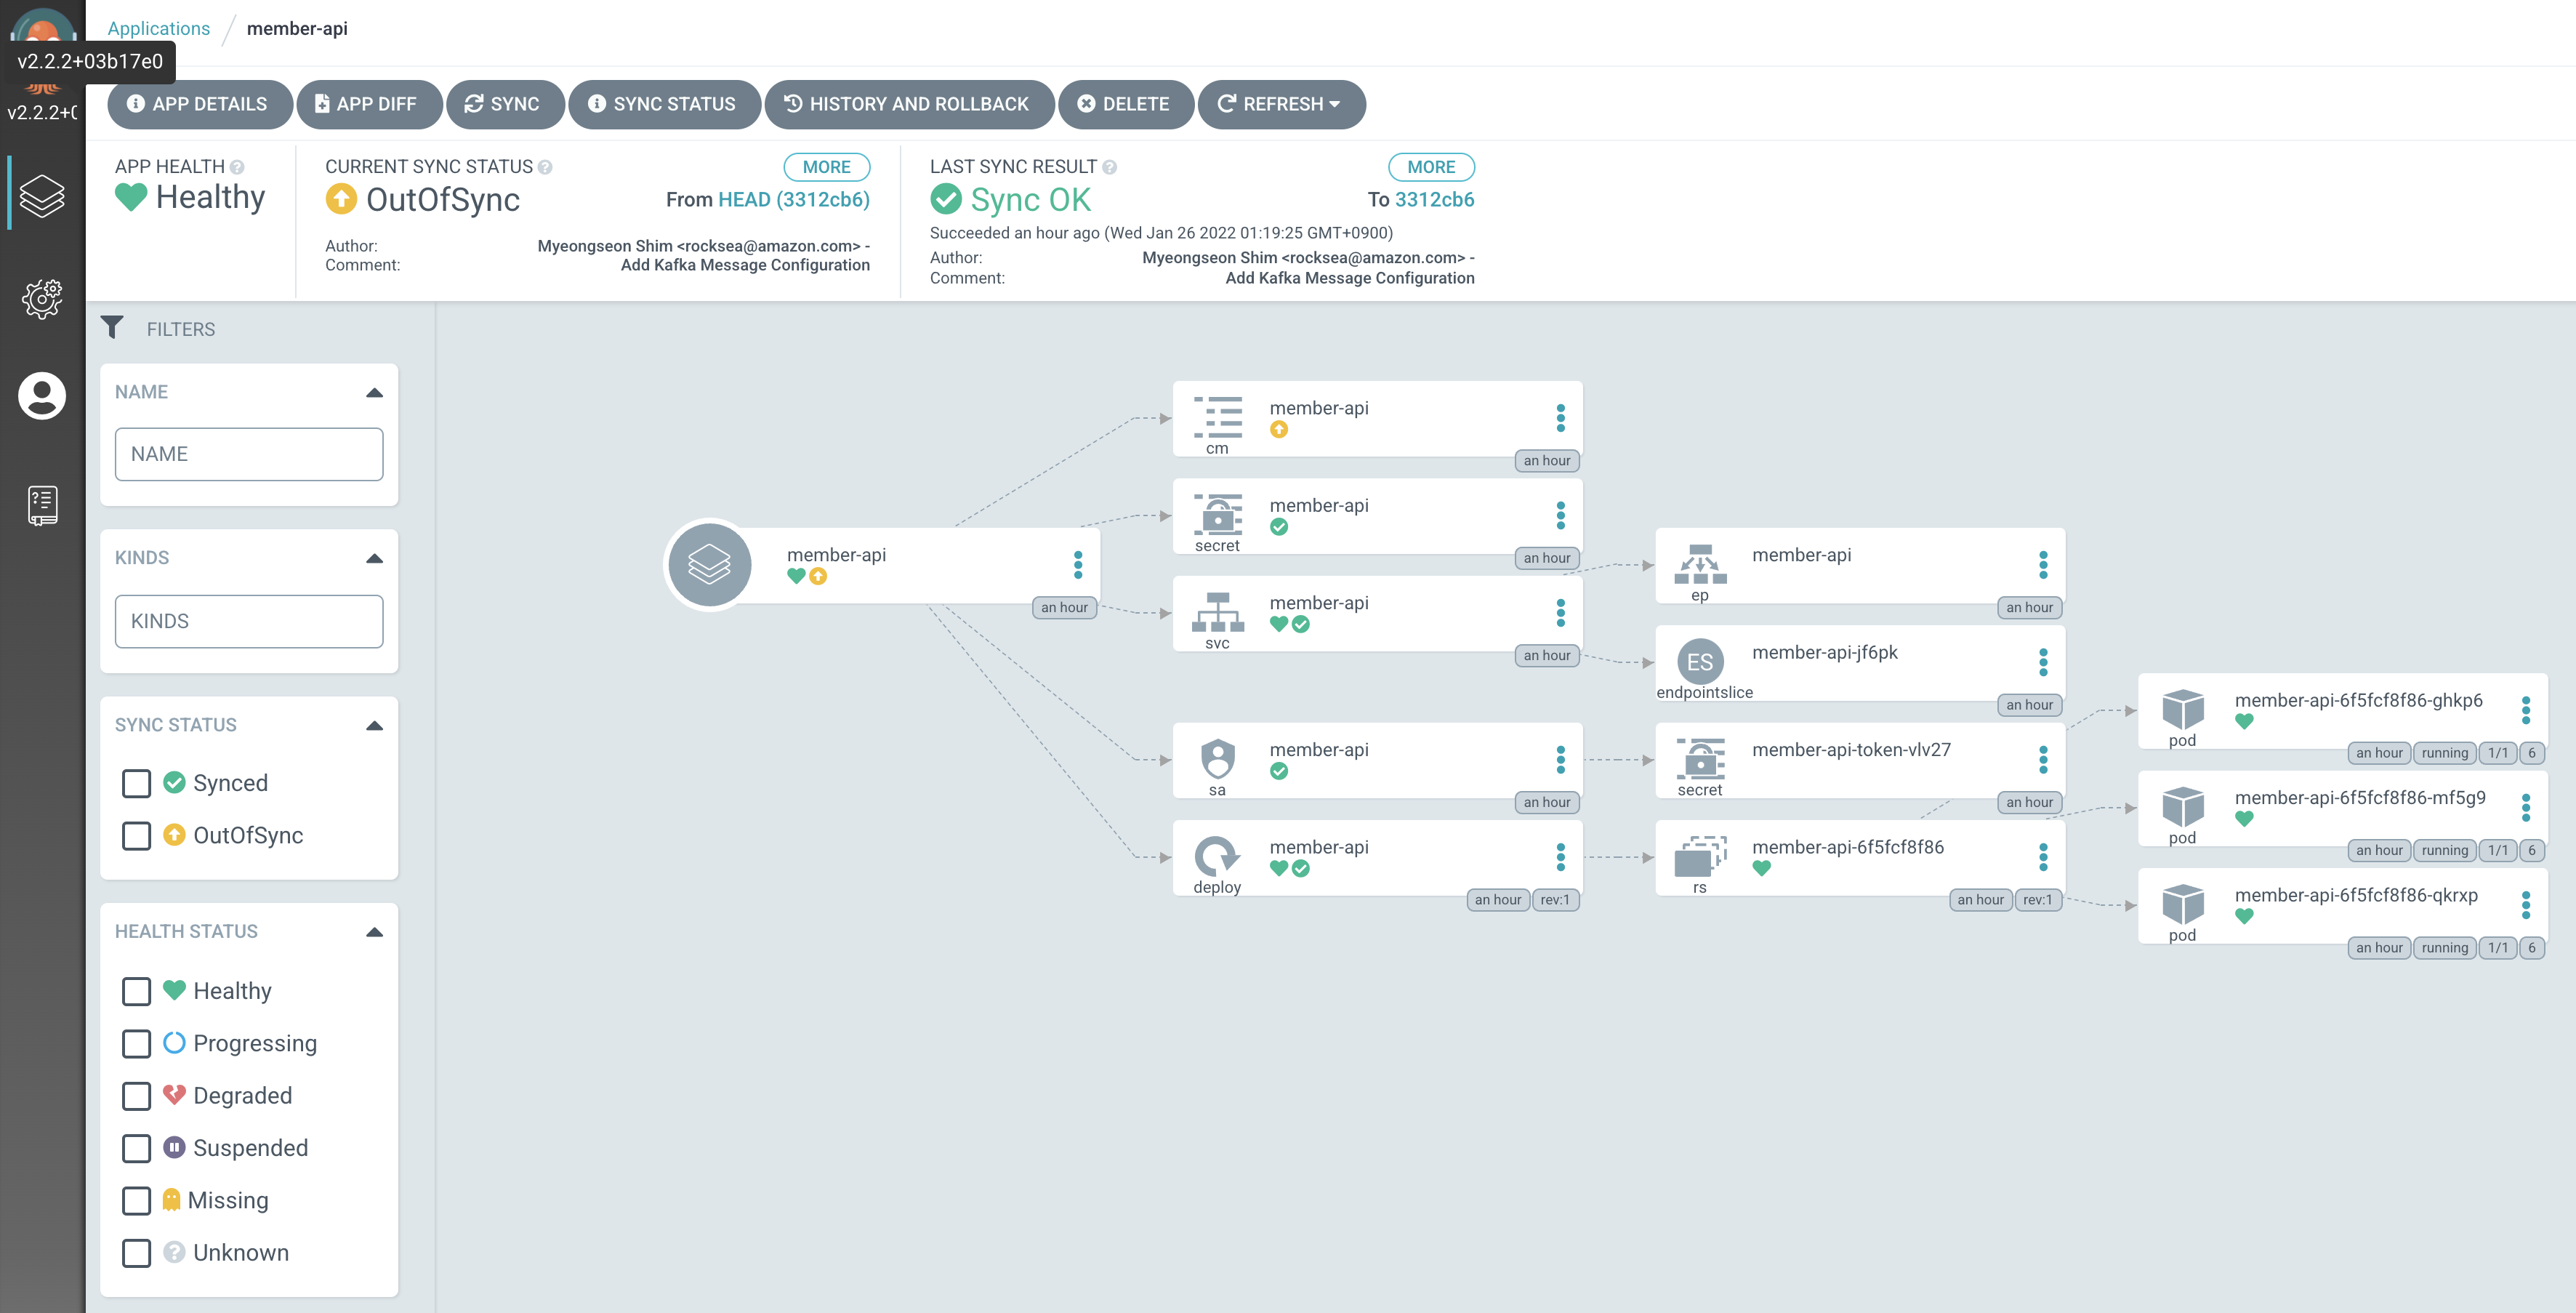Click the APP DIFF toolbar button

pos(366,104)
